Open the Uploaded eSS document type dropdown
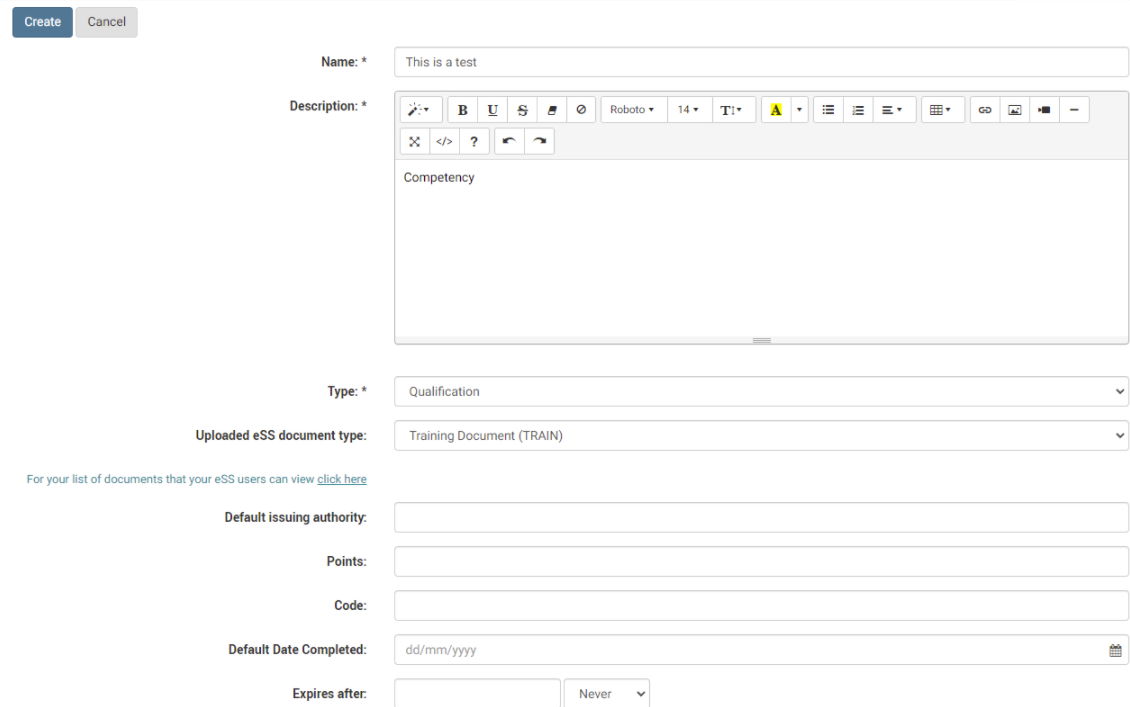This screenshot has height=707, width=1130. (x=761, y=435)
